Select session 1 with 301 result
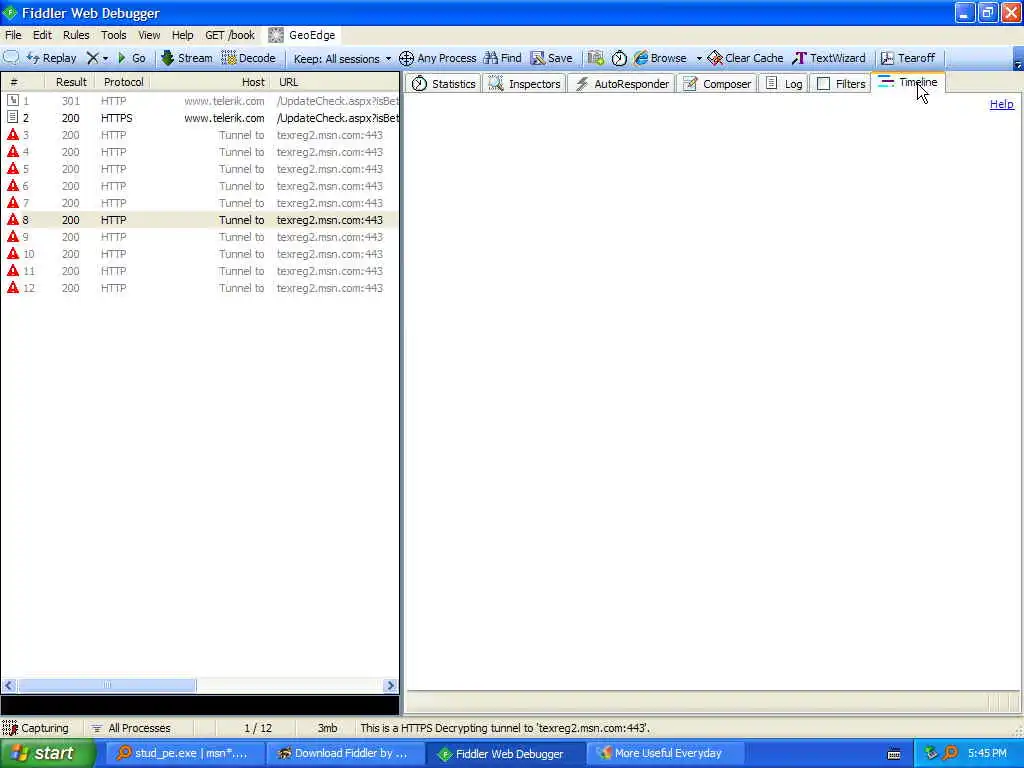Screen dimensions: 1024x768 (x=200, y=101)
